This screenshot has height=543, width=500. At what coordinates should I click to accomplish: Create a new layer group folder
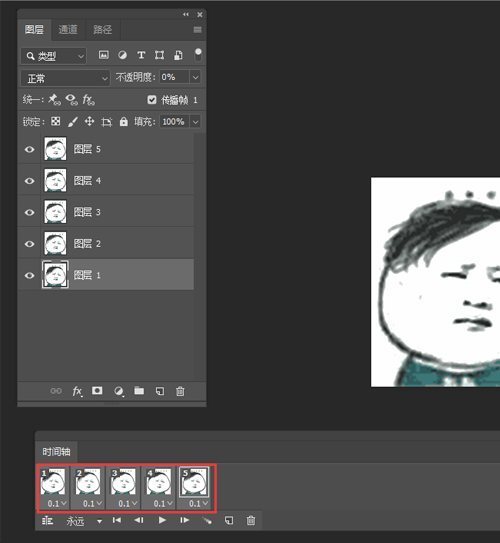point(139,391)
